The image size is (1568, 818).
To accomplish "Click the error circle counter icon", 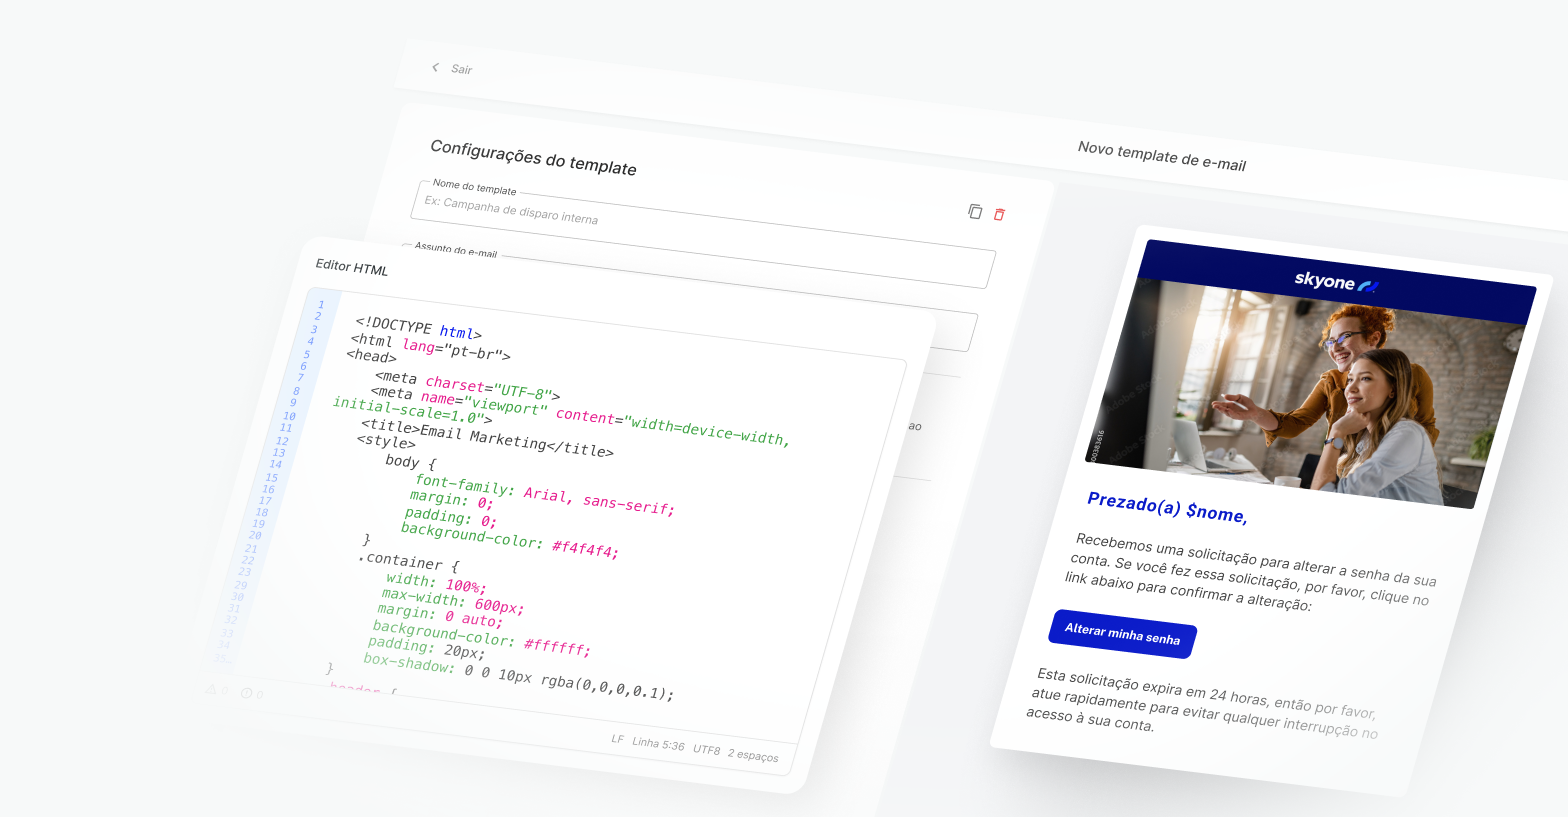I will coord(246,693).
